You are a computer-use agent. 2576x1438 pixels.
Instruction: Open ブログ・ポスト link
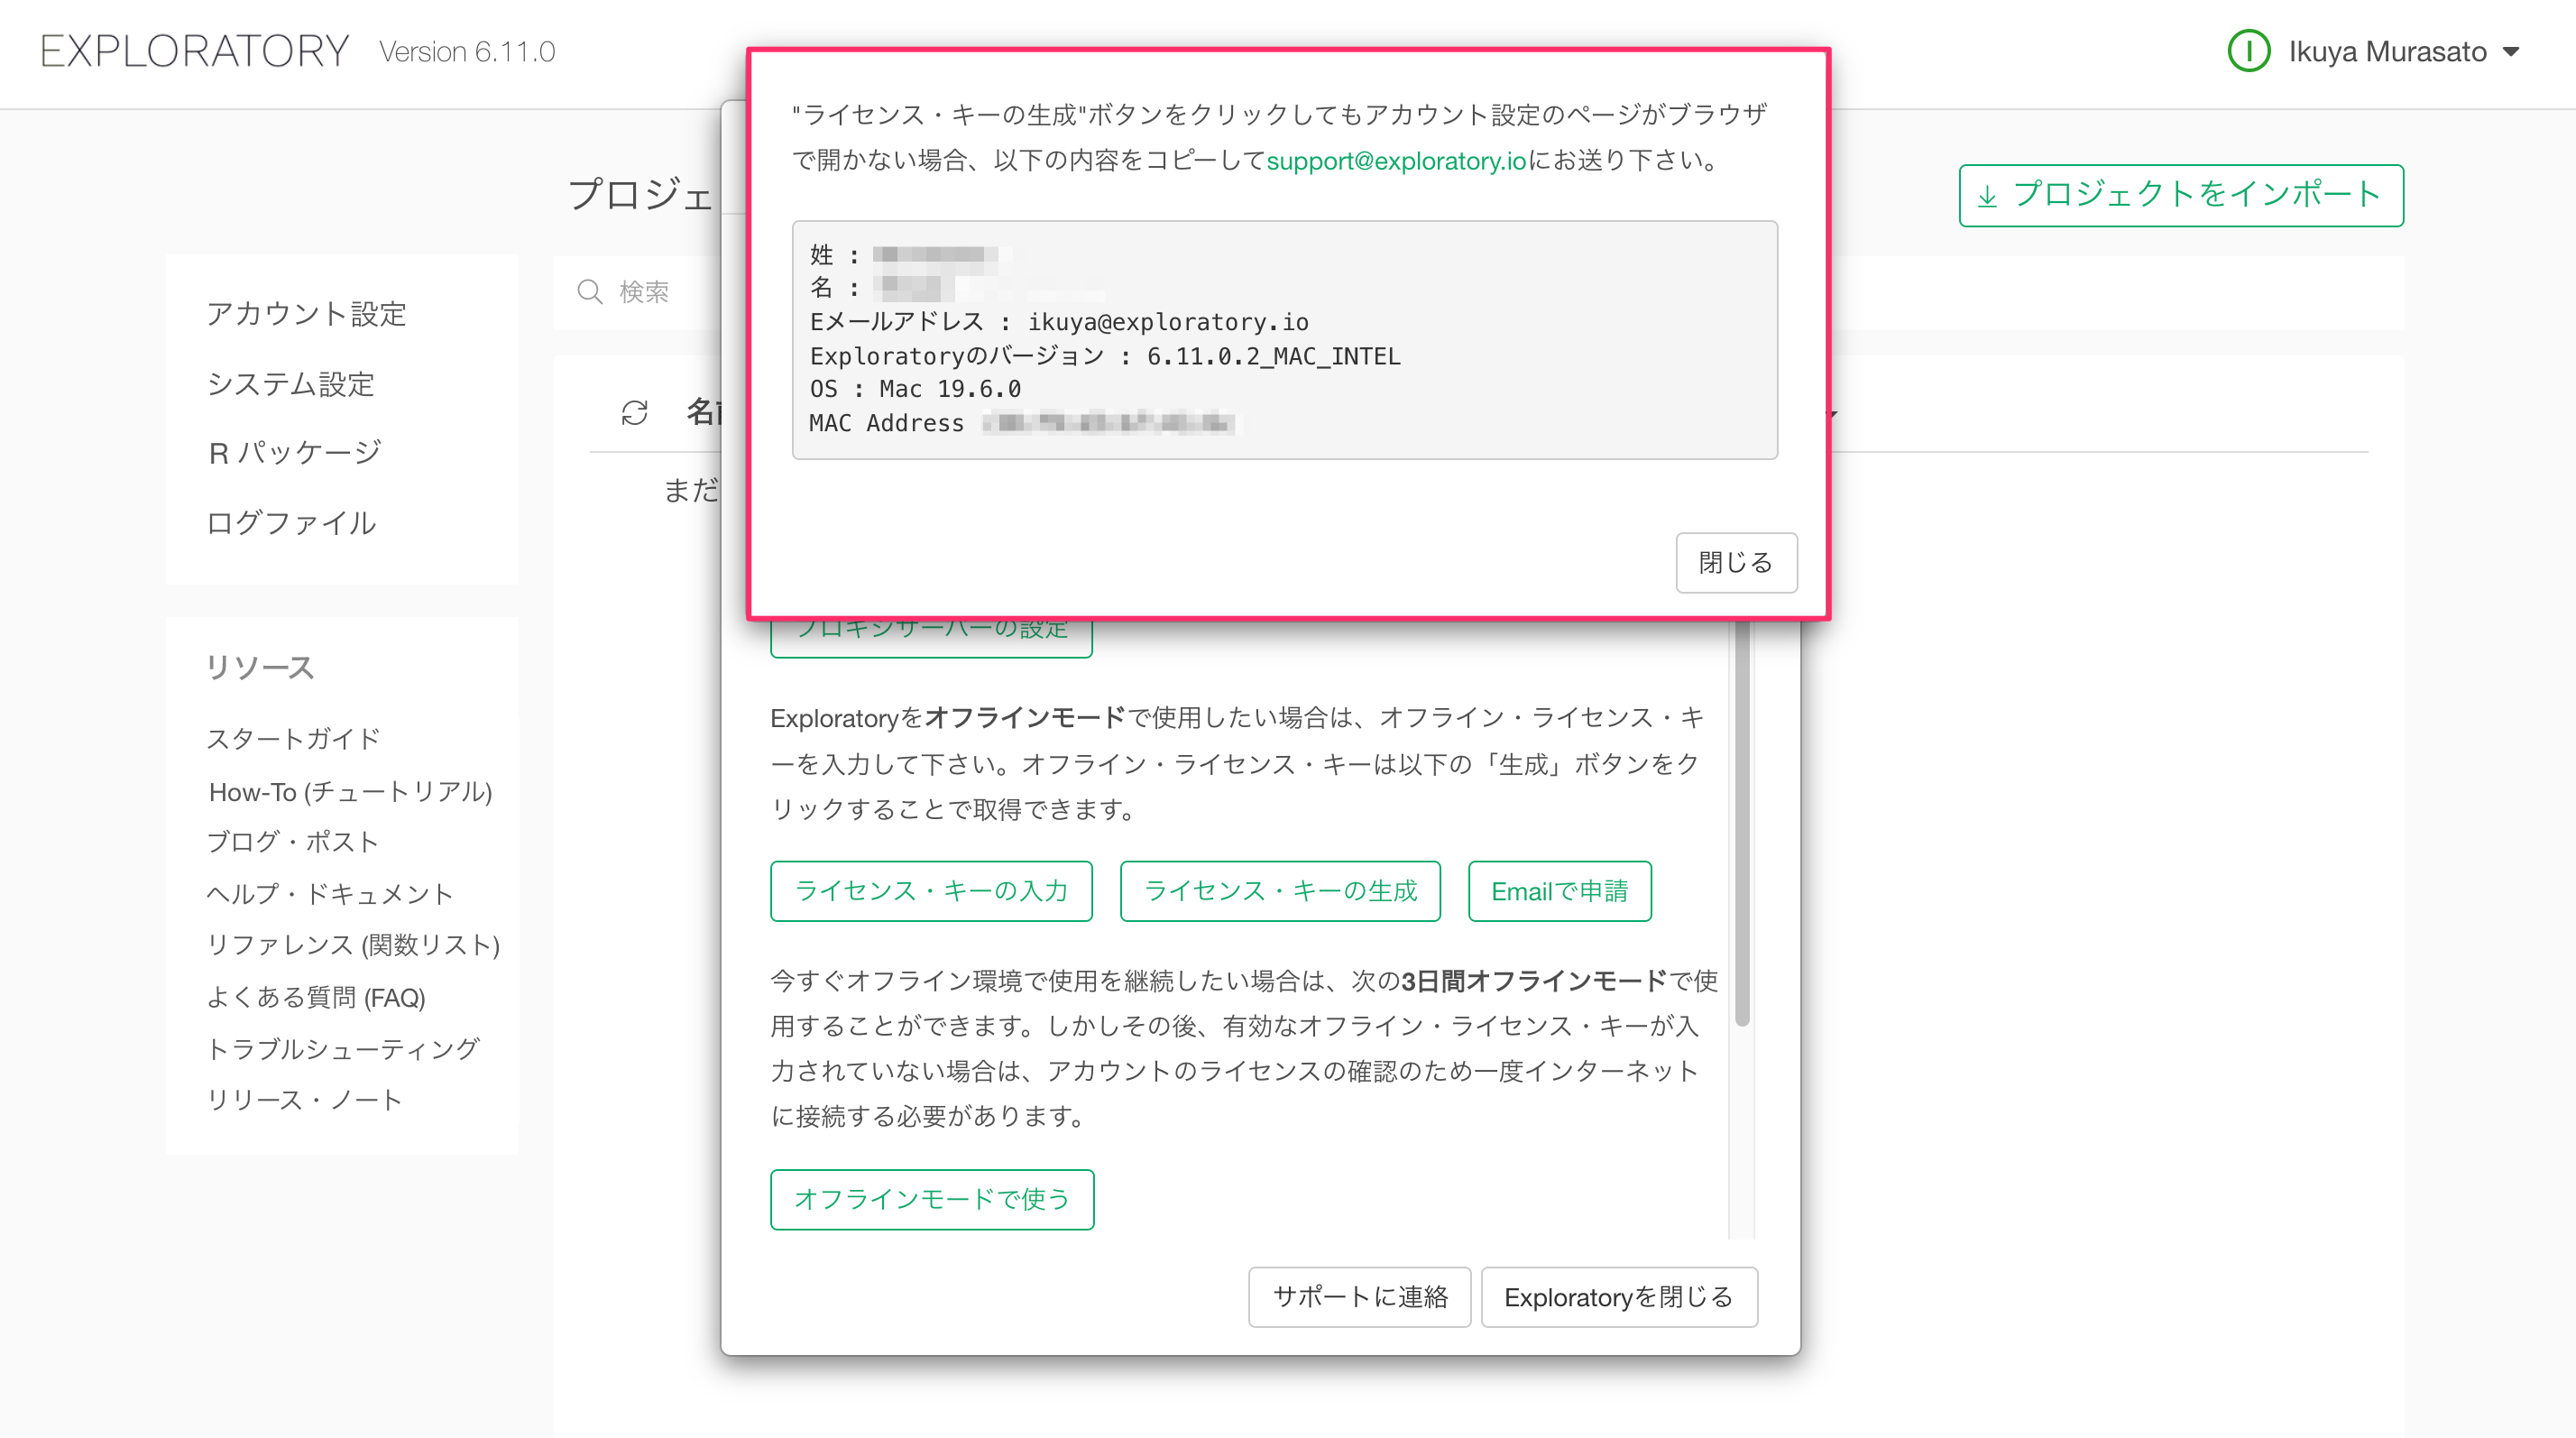[292, 842]
